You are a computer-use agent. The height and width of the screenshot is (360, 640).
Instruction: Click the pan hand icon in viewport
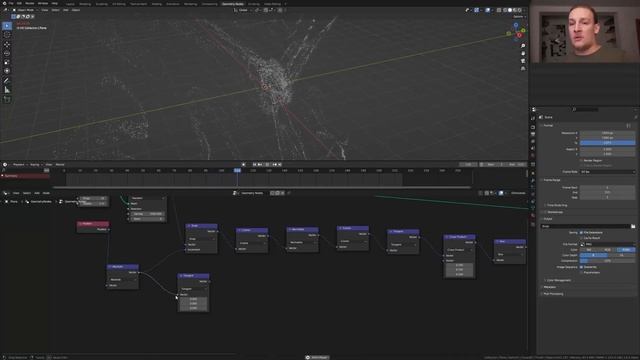(523, 53)
